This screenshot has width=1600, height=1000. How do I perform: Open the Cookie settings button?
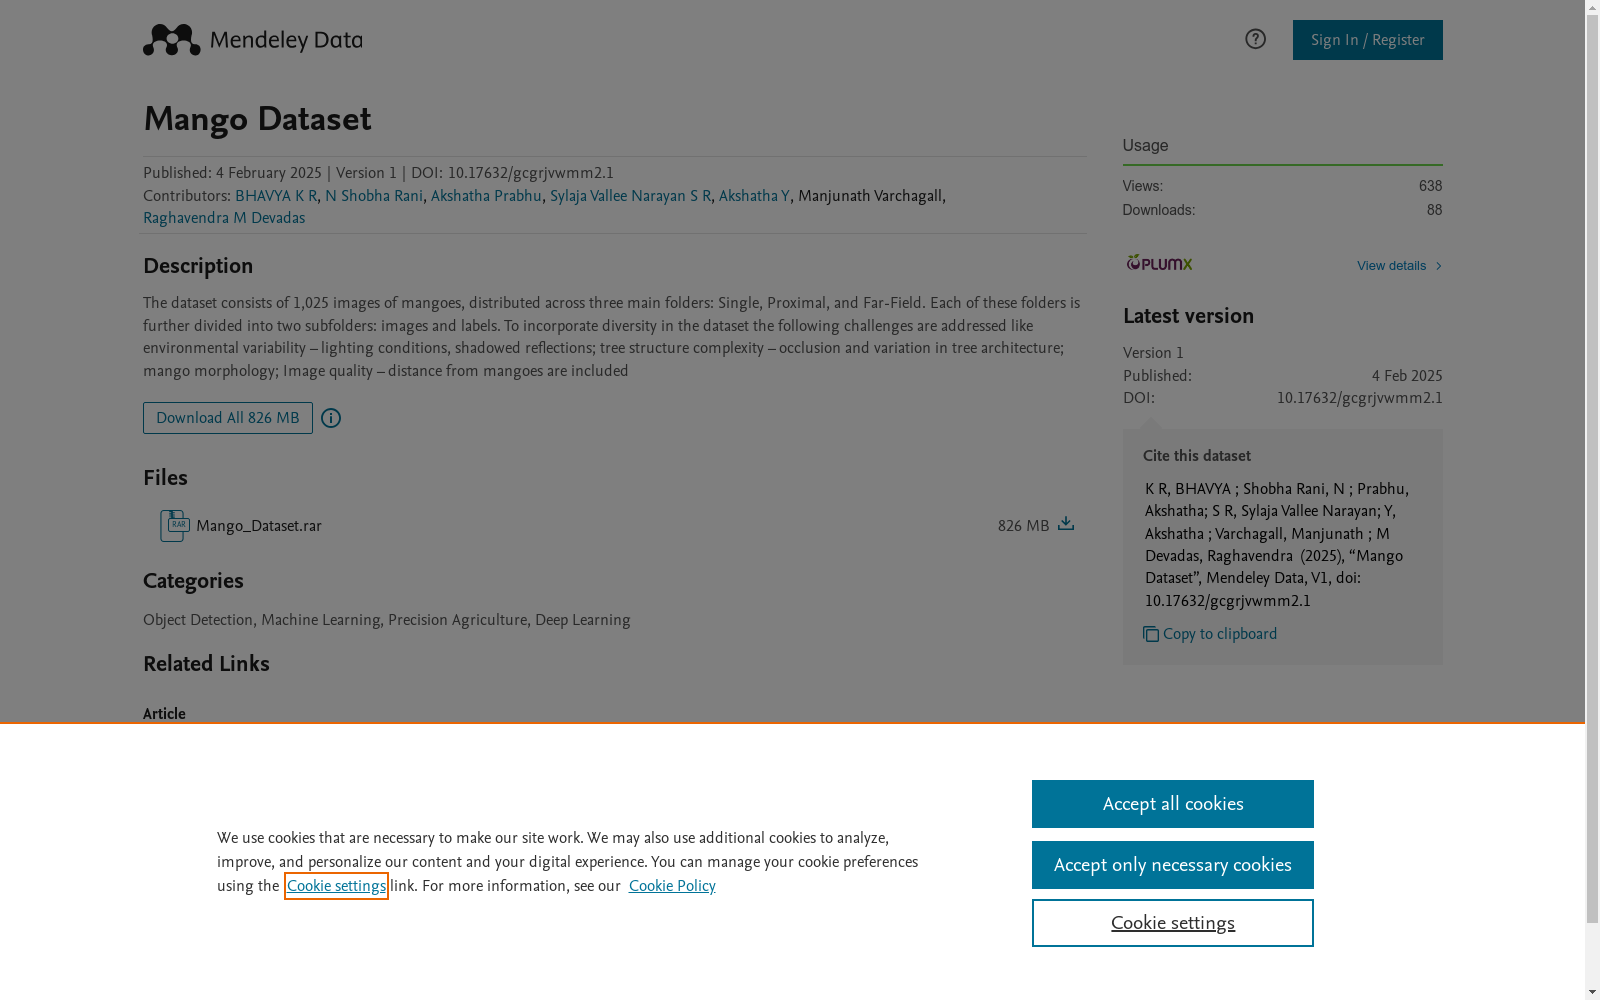pos(1172,923)
